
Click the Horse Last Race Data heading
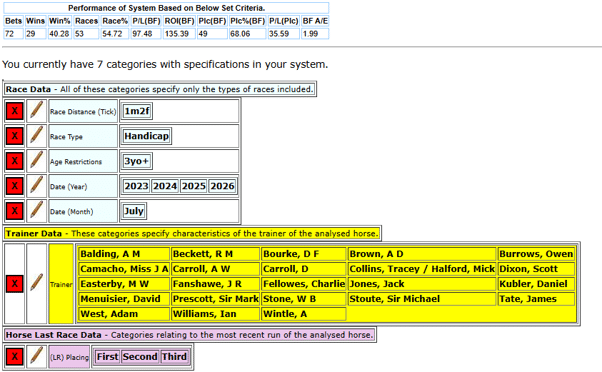190,335
